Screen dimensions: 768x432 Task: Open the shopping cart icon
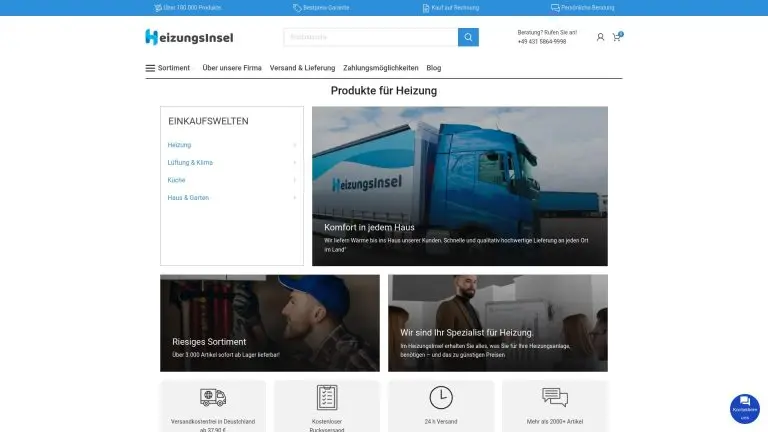tap(617, 37)
